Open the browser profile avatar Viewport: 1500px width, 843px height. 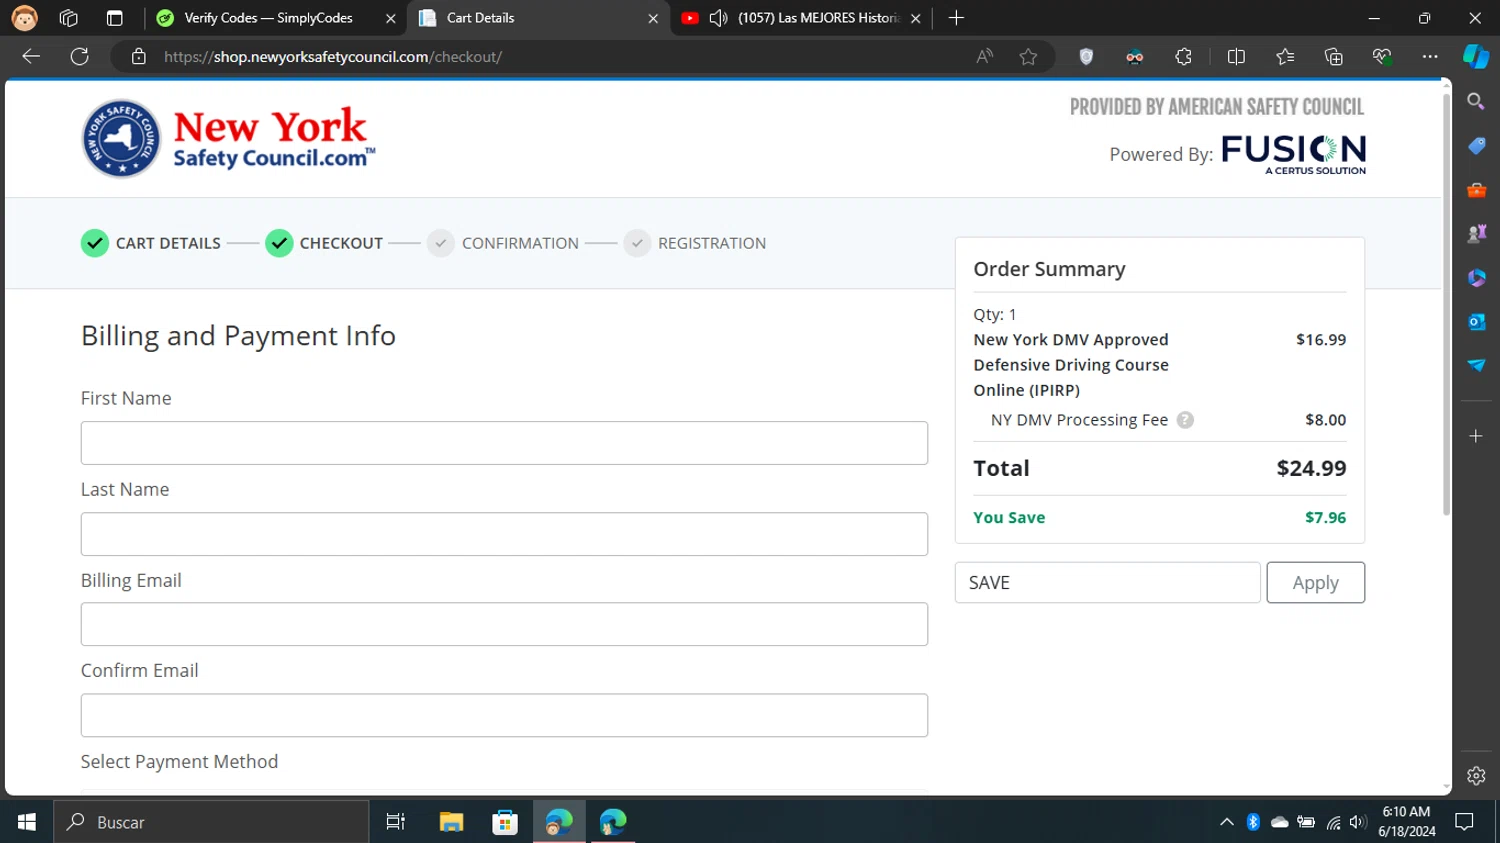24,18
